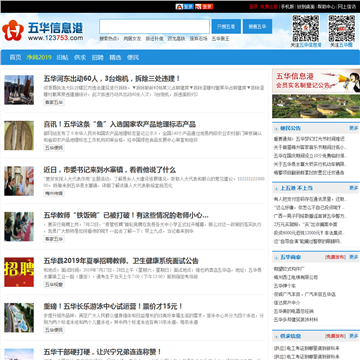Open the red 招聘 thumbnail image
The width and height of the screenshot is (360, 360).
pyautogui.click(x=19, y=272)
